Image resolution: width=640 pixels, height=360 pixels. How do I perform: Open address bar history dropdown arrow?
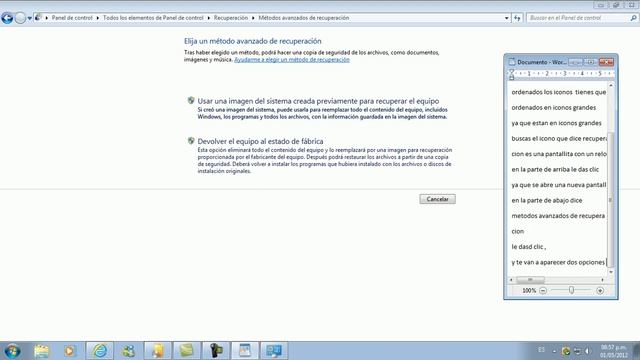[x=507, y=18]
